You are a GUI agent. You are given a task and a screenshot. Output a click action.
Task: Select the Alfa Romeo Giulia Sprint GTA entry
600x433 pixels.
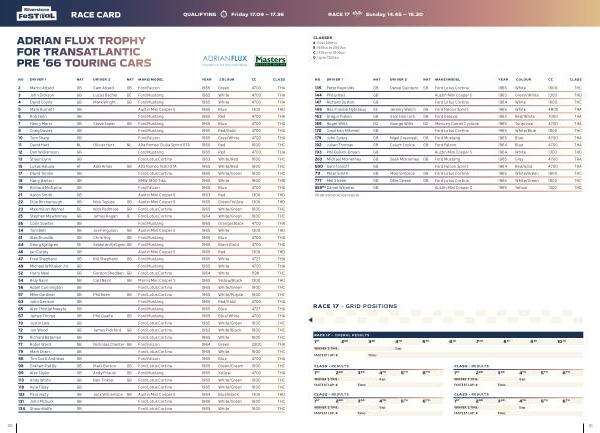(164, 145)
